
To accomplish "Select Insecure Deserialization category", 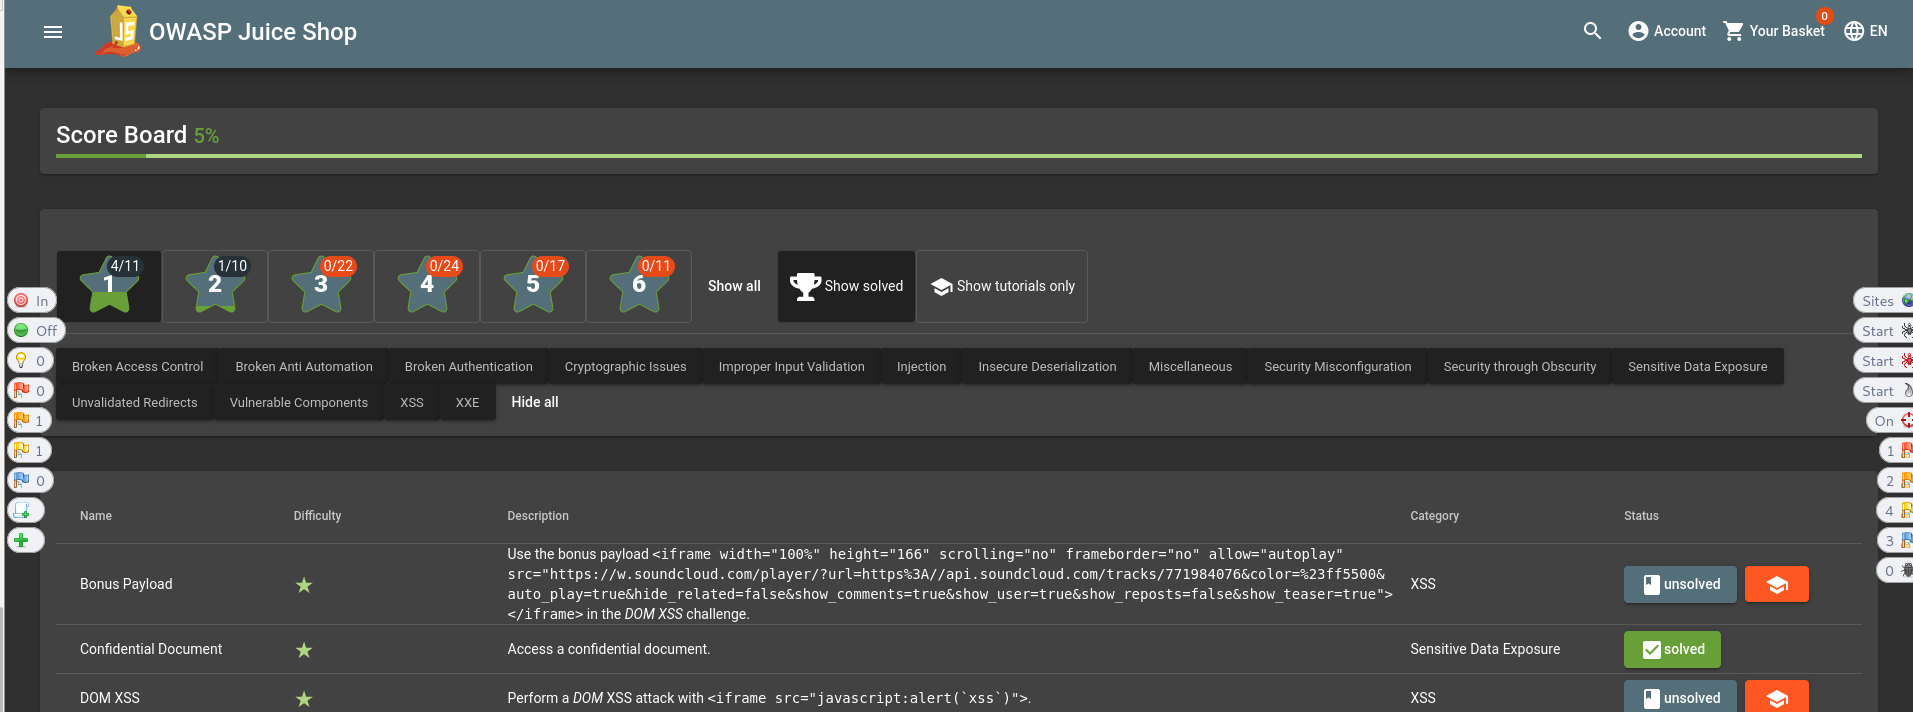I will (x=1047, y=366).
